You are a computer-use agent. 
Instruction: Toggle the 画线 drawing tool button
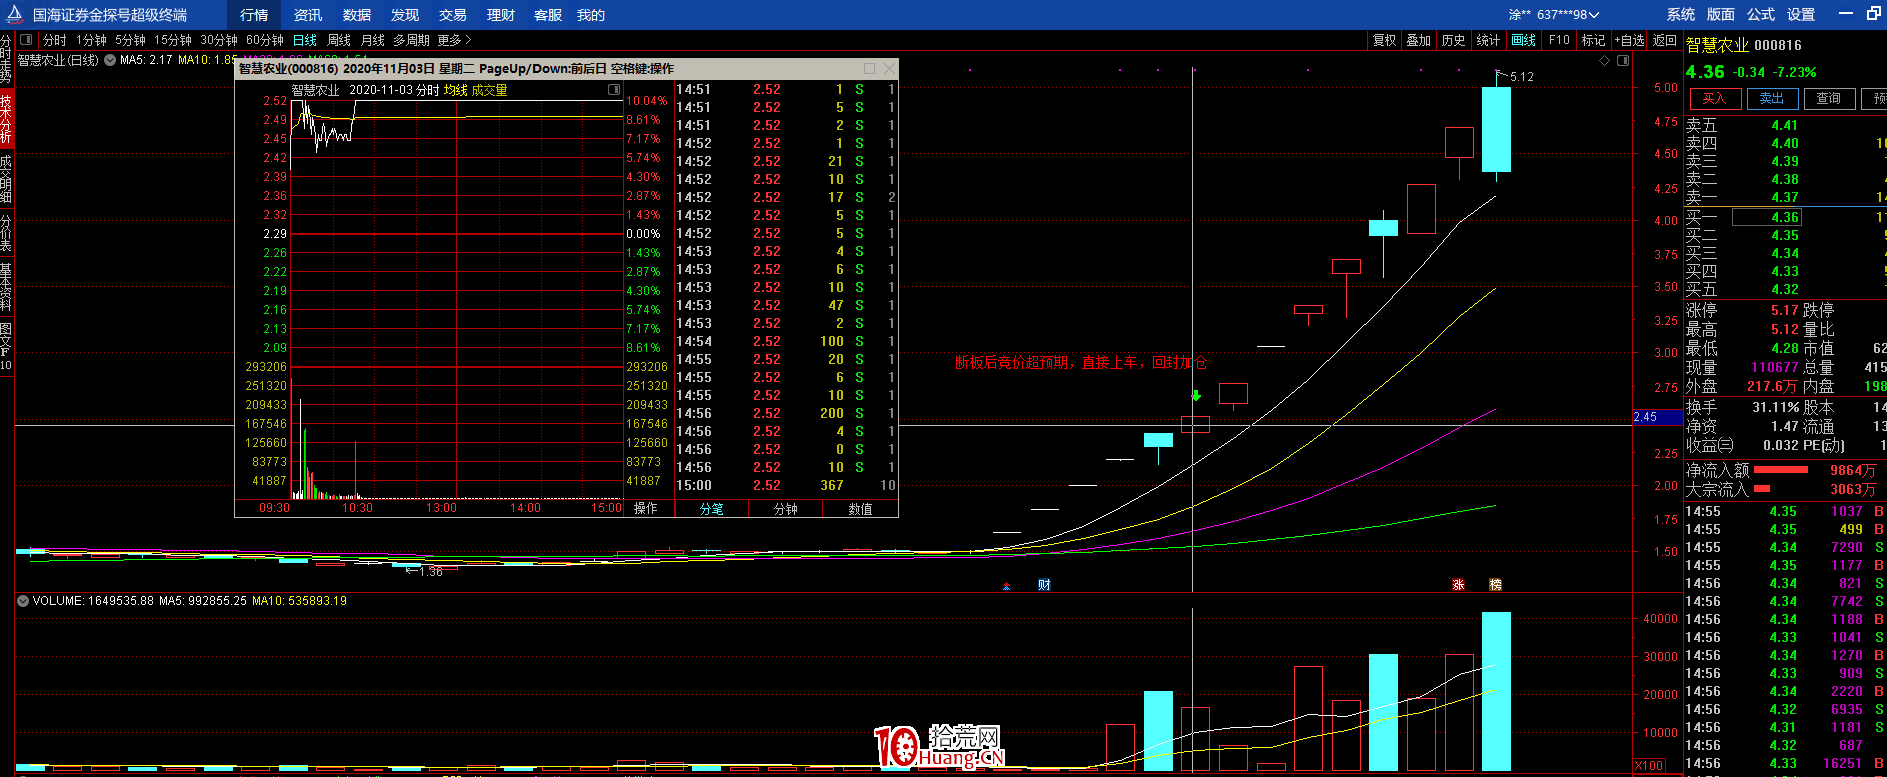(x=1524, y=40)
